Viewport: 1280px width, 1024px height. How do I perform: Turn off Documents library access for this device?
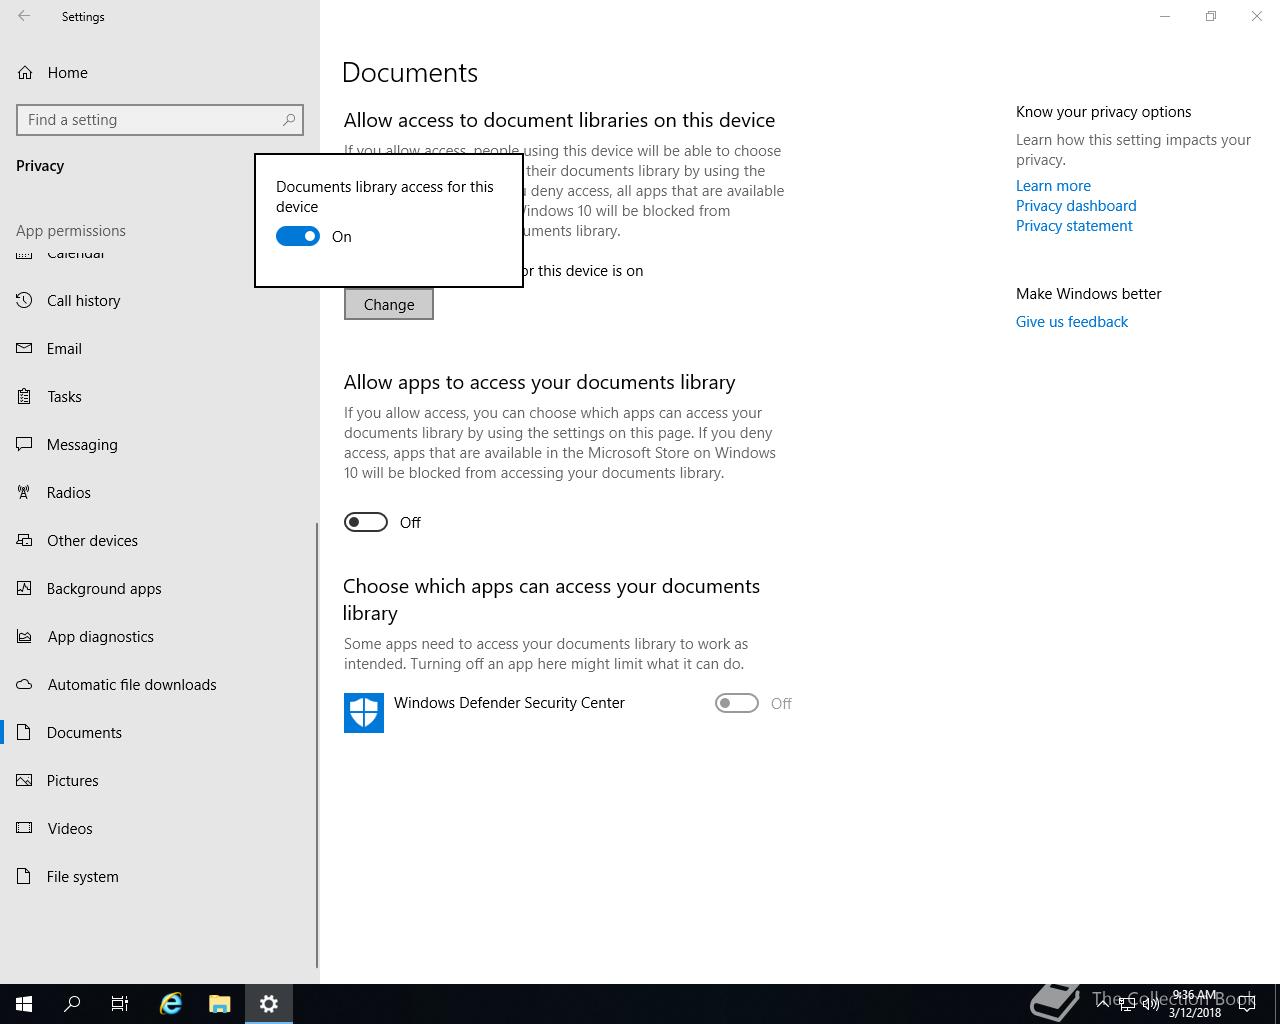pos(298,237)
